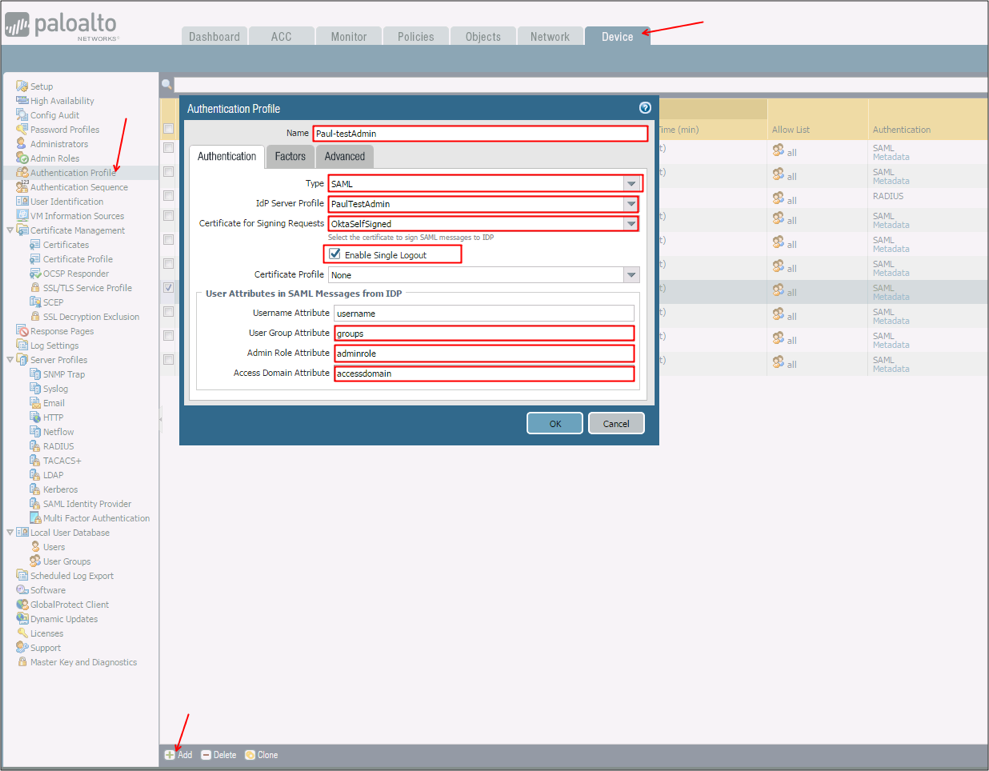Click the Clone icon in bottom toolbar
The width and height of the screenshot is (989, 771).
[x=250, y=755]
